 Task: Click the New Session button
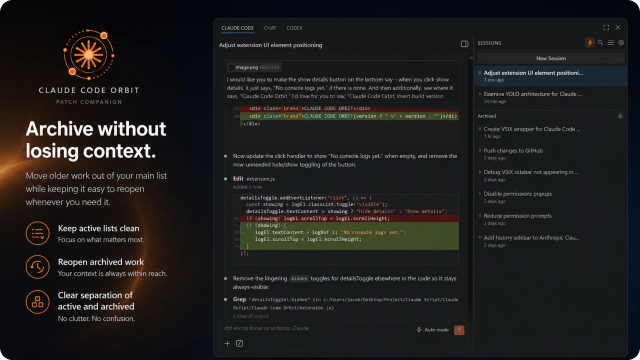point(551,58)
